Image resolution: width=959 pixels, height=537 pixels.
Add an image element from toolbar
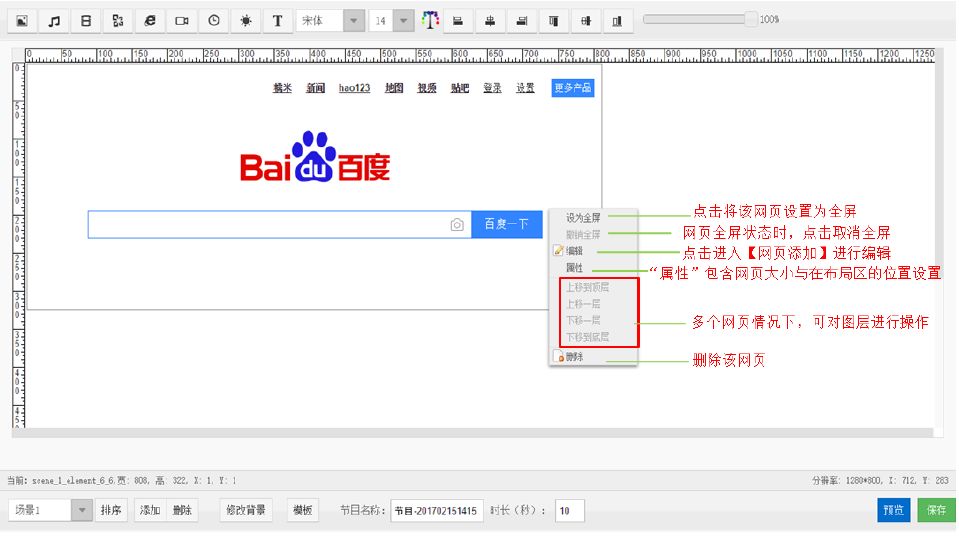[x=22, y=21]
